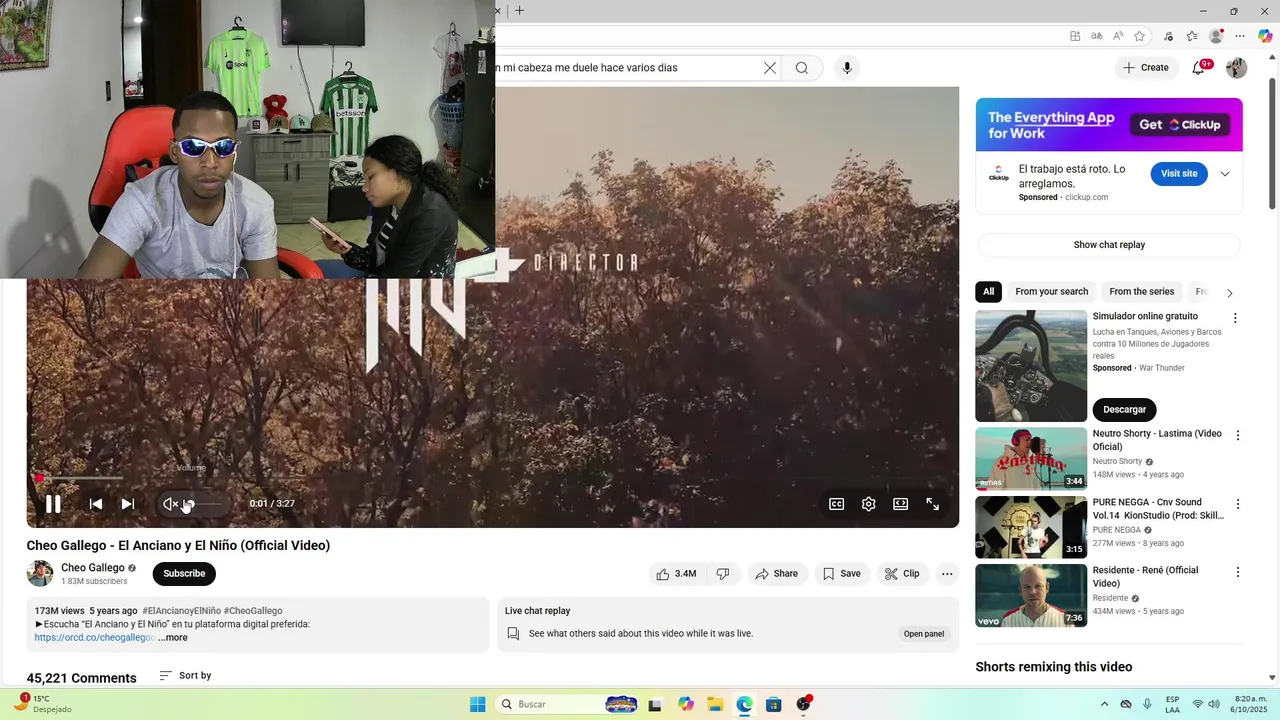Go to the previous video in player controls
Viewport: 1280px width, 720px height.
(96, 504)
